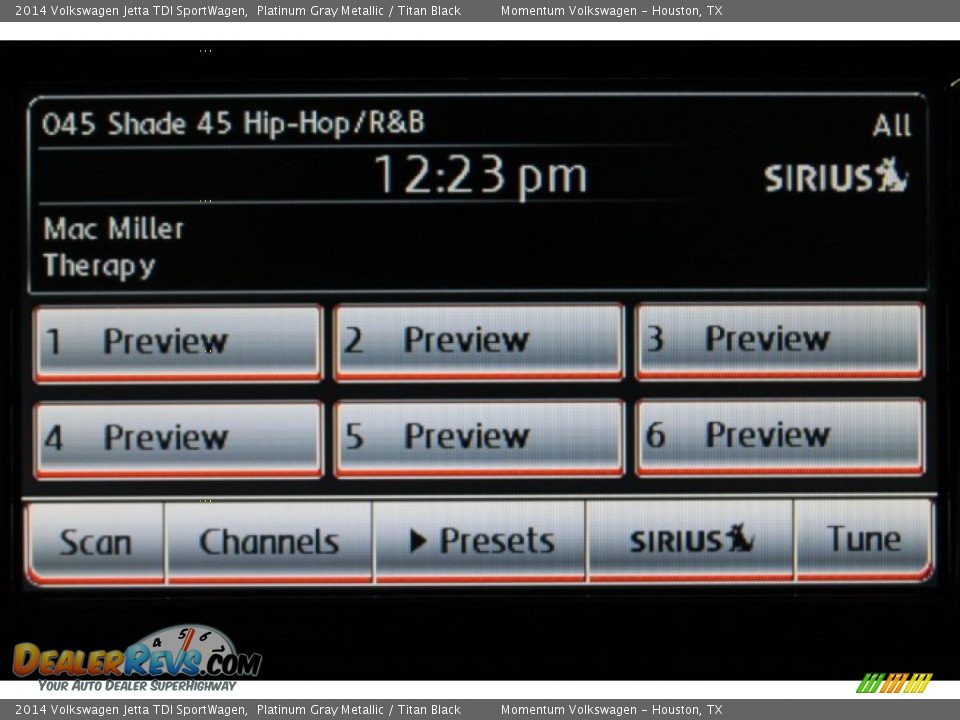Tap the song title Therapy

pos(99,266)
